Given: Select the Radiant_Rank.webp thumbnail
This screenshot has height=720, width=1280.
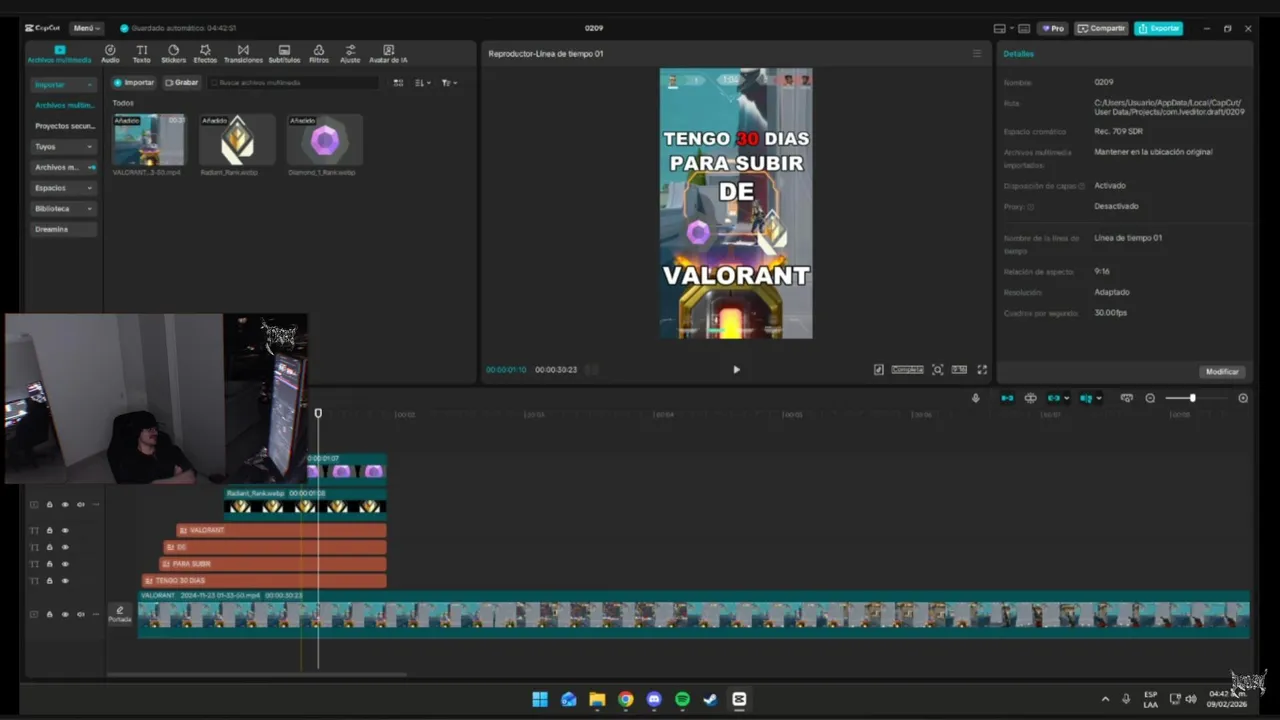Looking at the screenshot, I should point(237,140).
